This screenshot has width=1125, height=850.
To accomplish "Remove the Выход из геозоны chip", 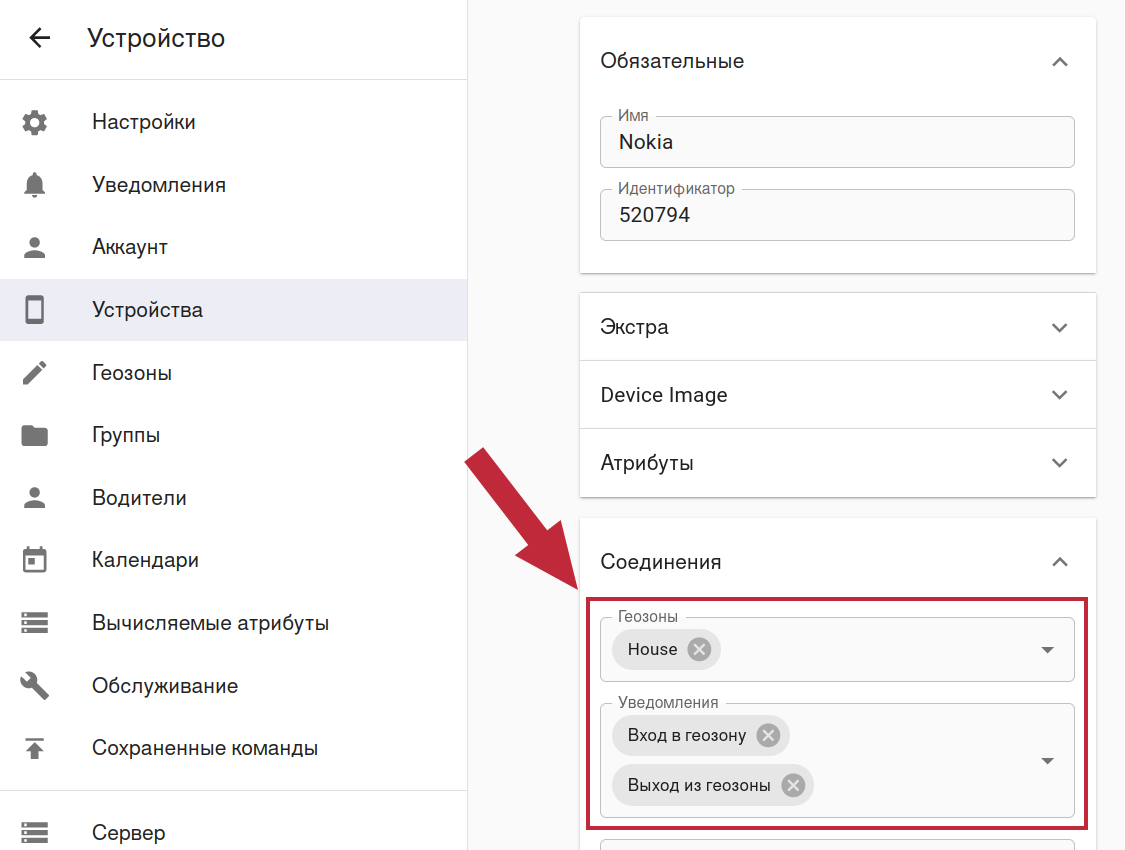I will 793,785.
